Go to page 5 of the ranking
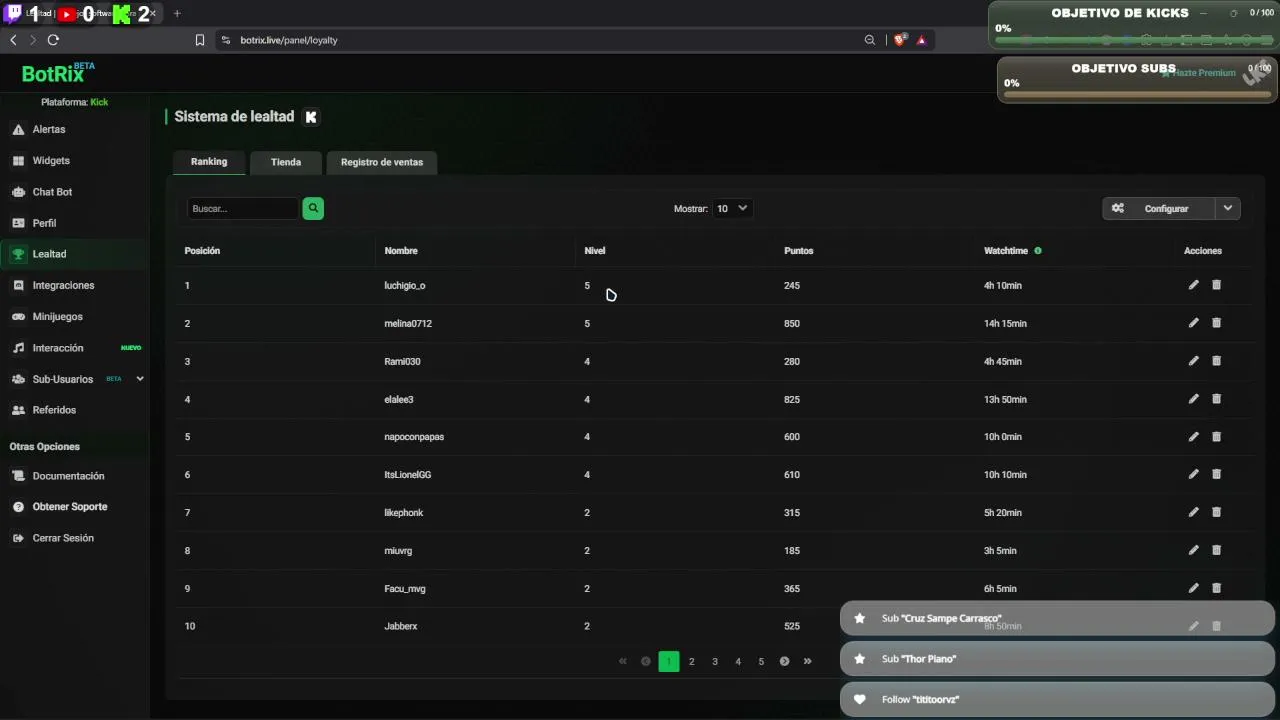This screenshot has height=720, width=1280. coord(761,661)
